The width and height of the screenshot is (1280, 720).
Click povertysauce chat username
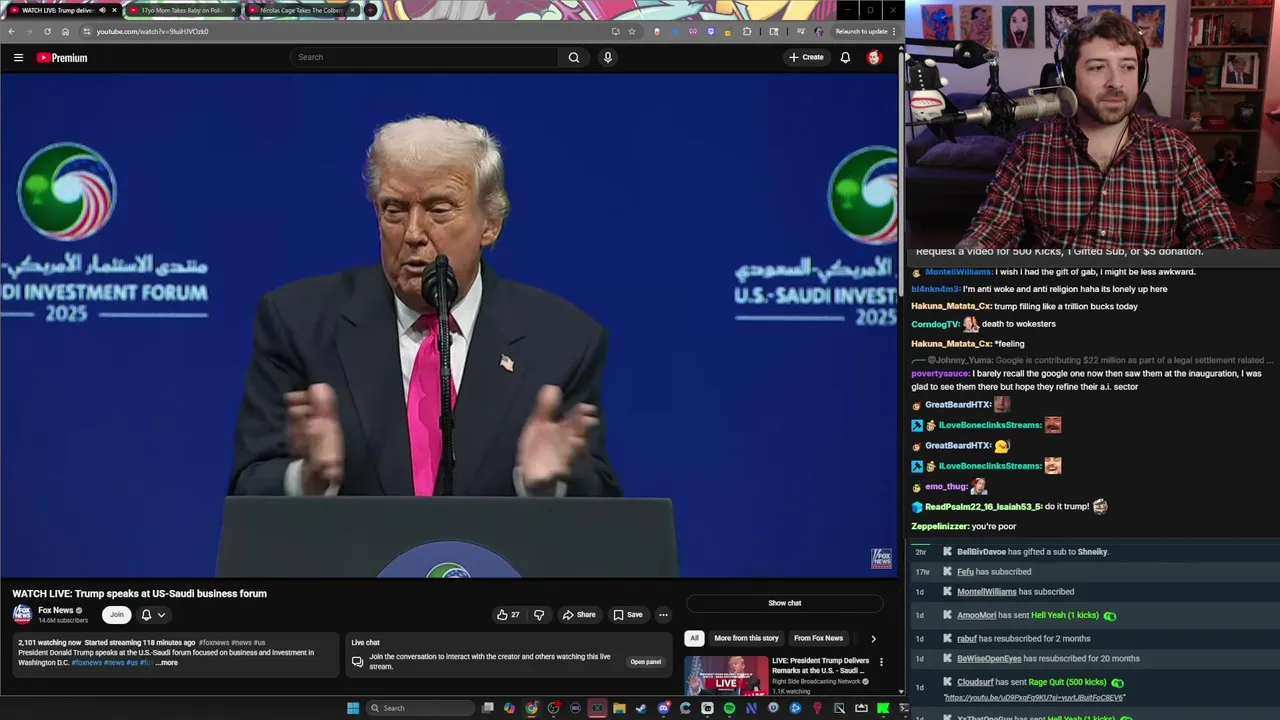coord(940,374)
